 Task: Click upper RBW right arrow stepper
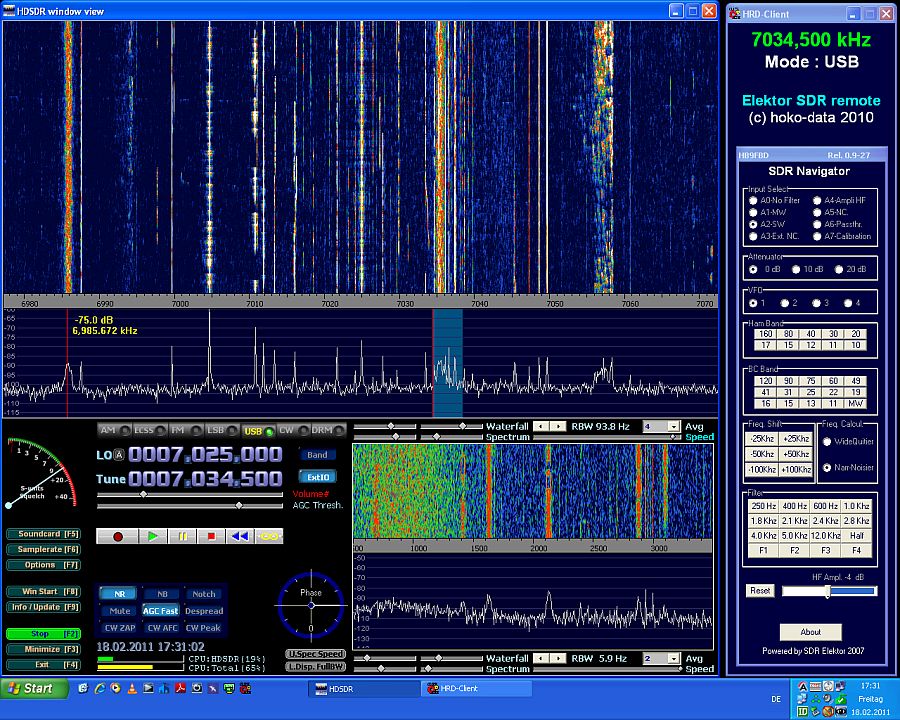point(557,426)
